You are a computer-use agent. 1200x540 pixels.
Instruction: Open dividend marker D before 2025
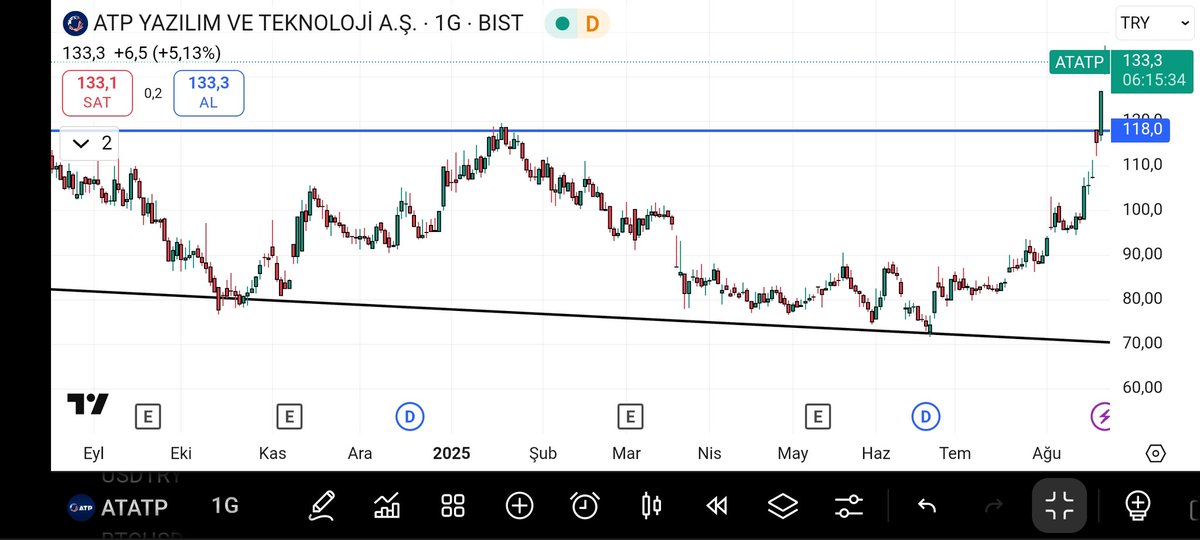pyautogui.click(x=408, y=416)
